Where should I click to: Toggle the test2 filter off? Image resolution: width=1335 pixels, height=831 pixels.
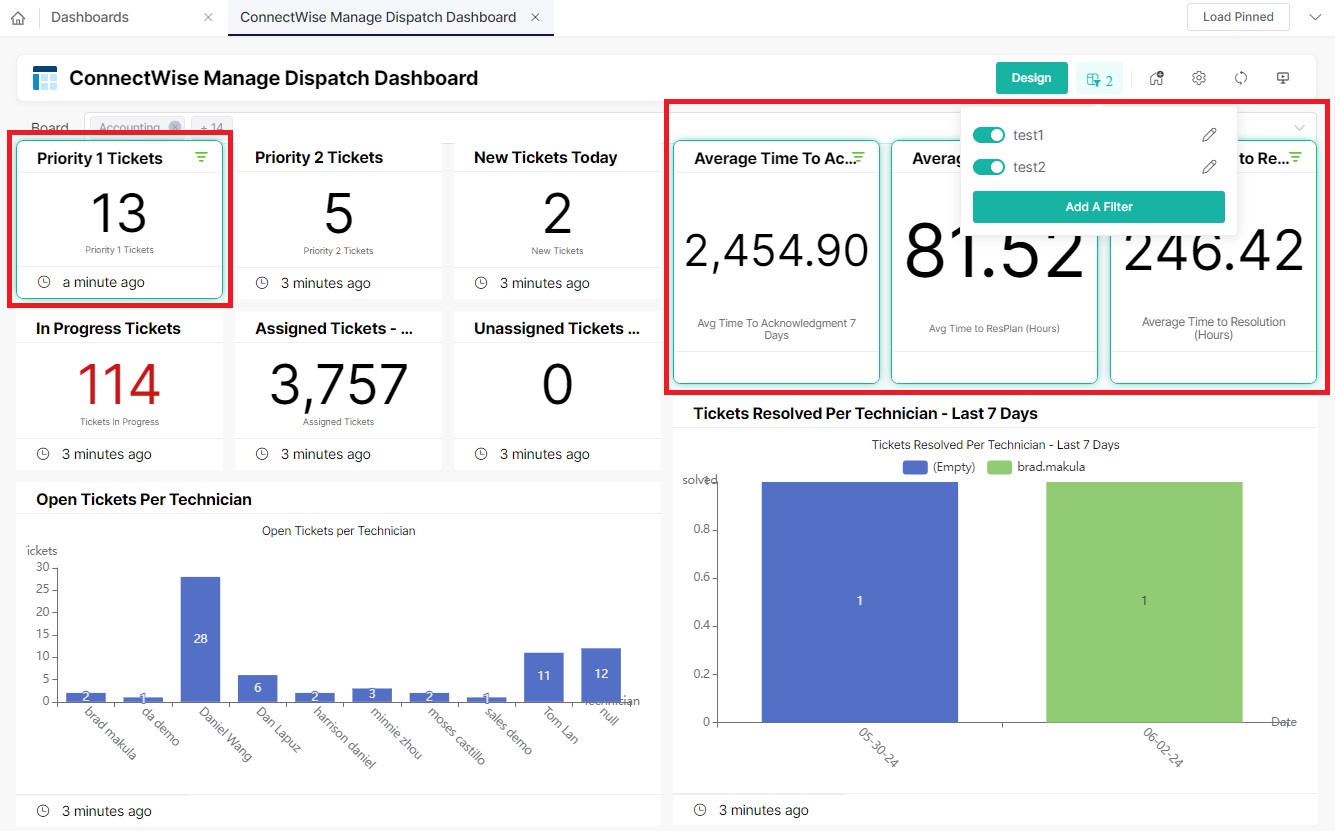click(989, 167)
